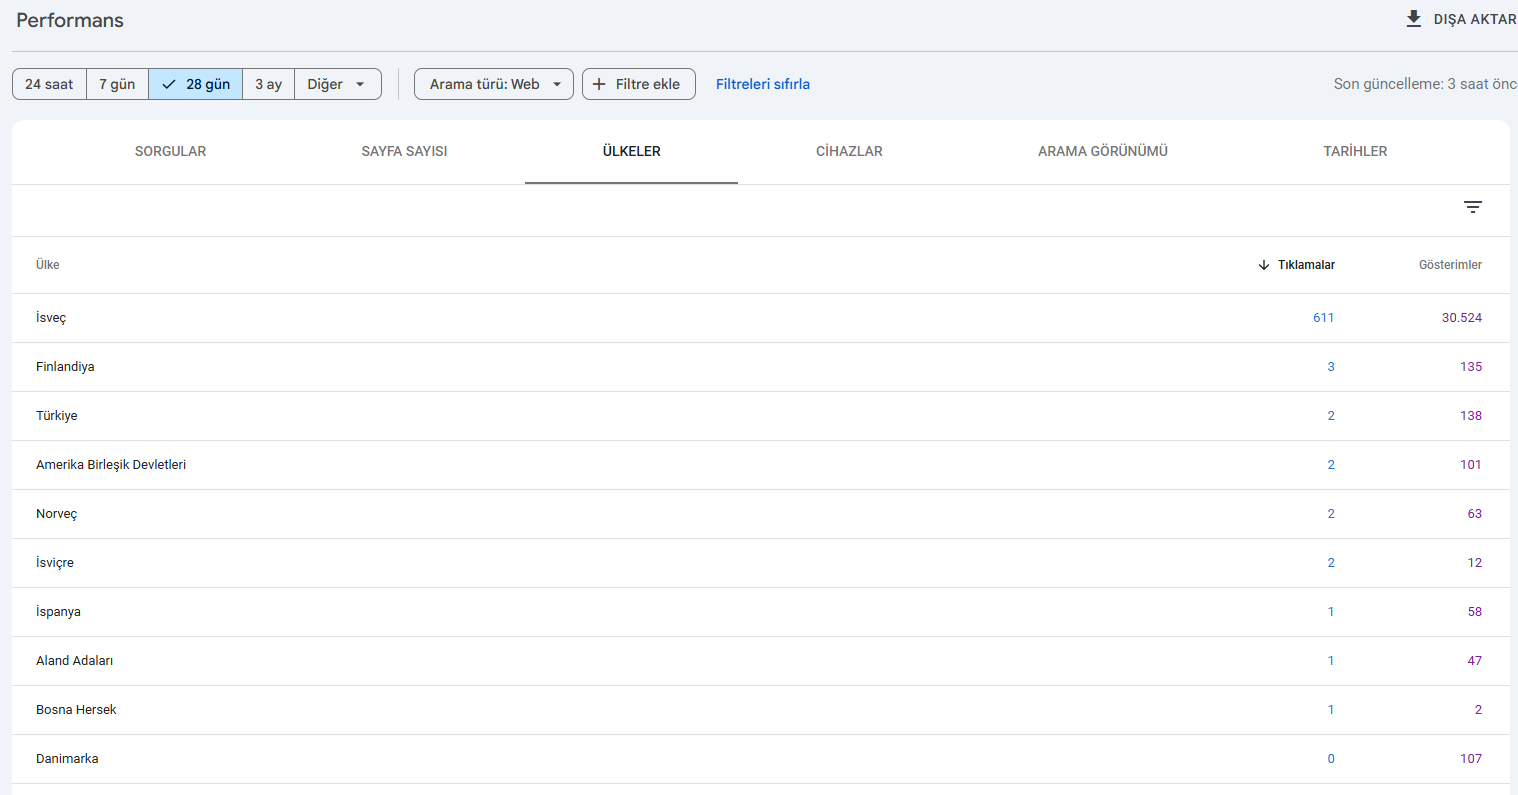This screenshot has height=795, width=1518.
Task: Select the 24 saat date range
Action: pos(49,84)
